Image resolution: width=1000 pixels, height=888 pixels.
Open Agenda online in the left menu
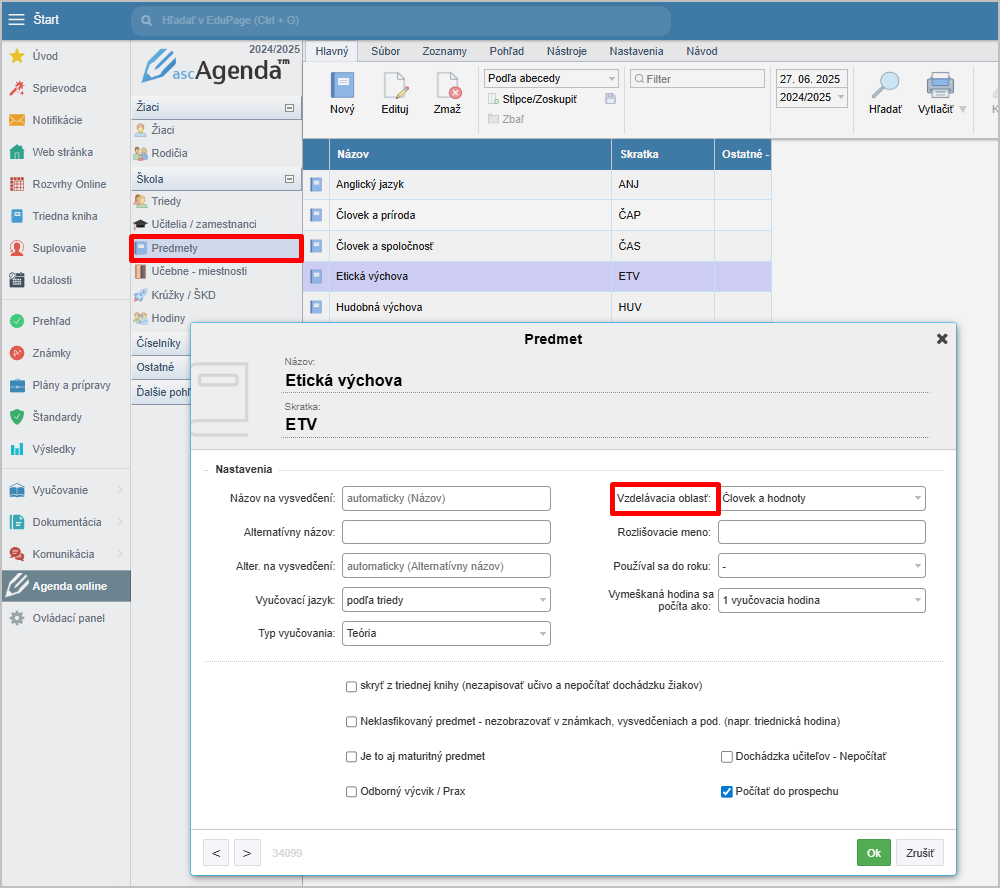coord(66,586)
